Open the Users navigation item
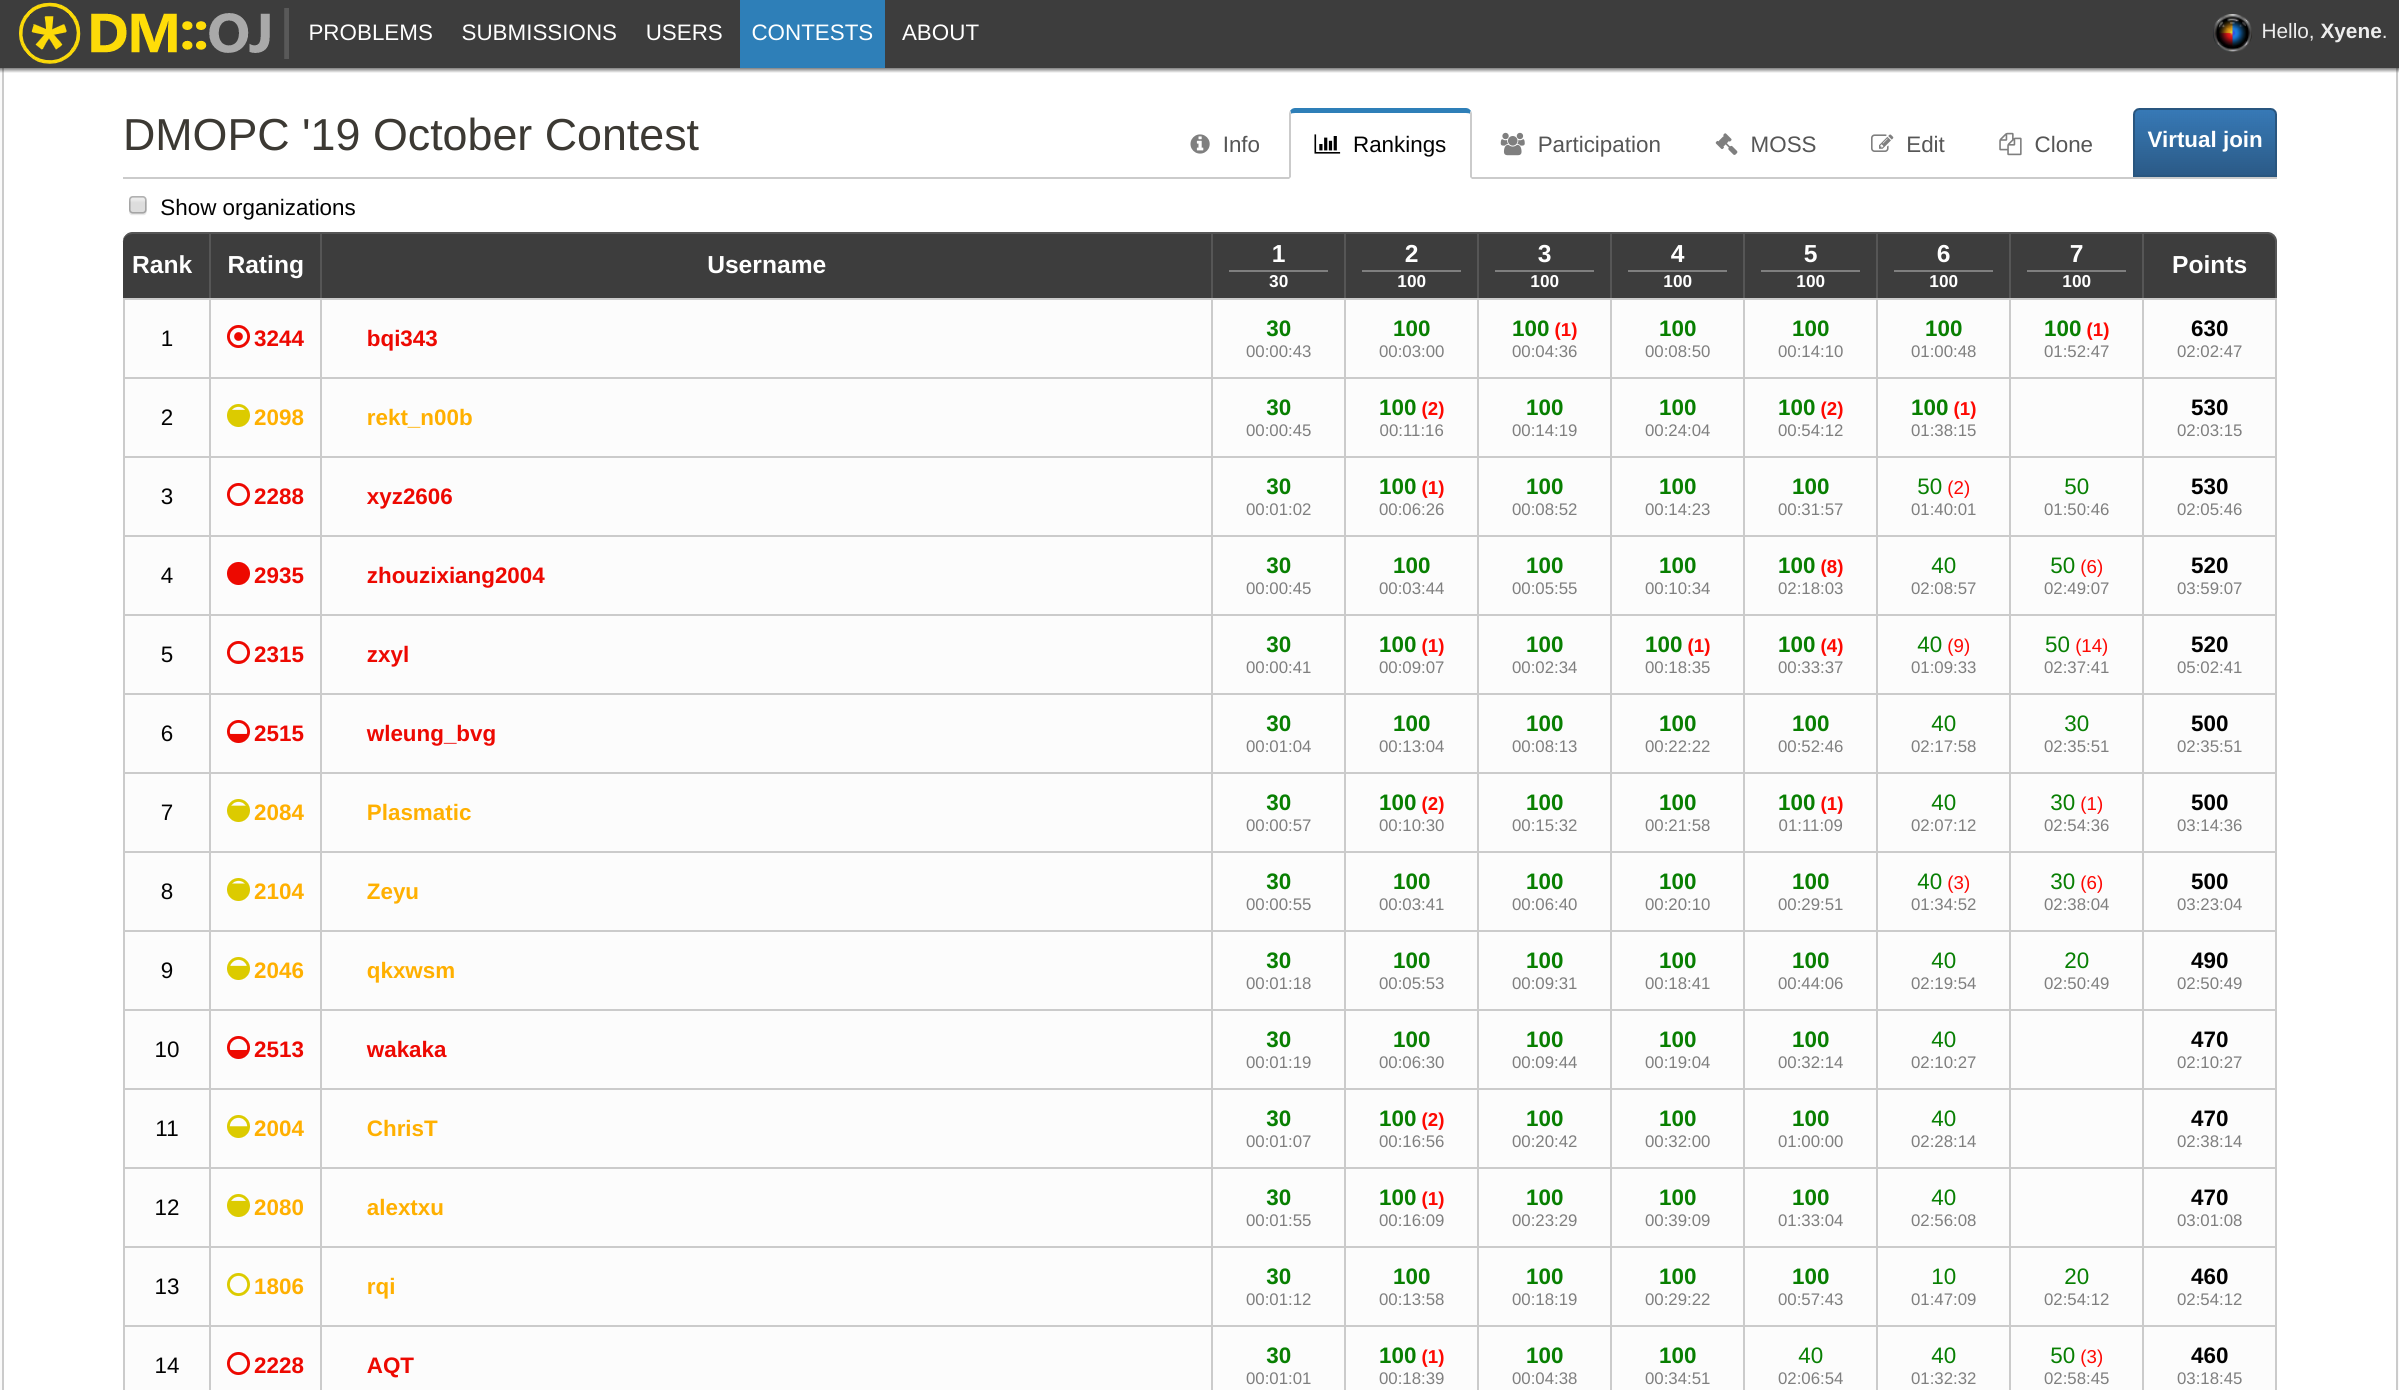The height and width of the screenshot is (1390, 2399). [683, 33]
